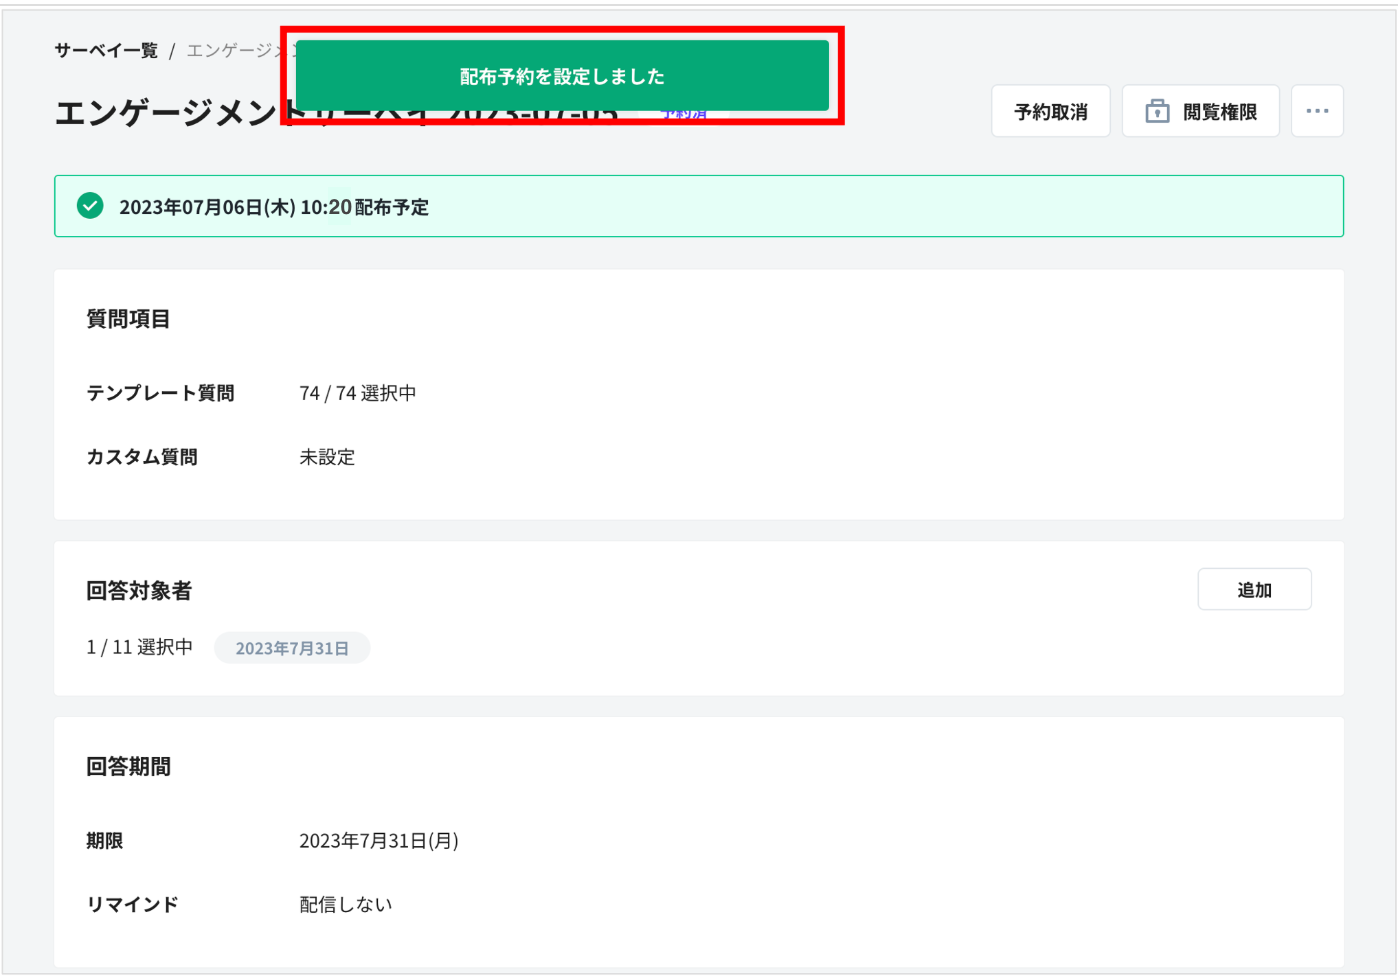Viewport: 1398px width, 976px height.
Task: Click the 配信しない reminder value
Action: (x=346, y=904)
